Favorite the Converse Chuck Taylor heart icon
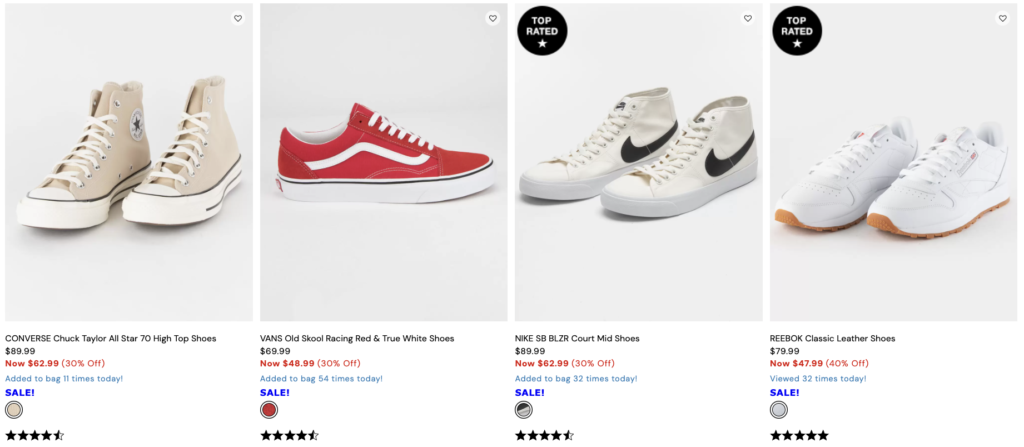1024x447 pixels. coord(238,18)
